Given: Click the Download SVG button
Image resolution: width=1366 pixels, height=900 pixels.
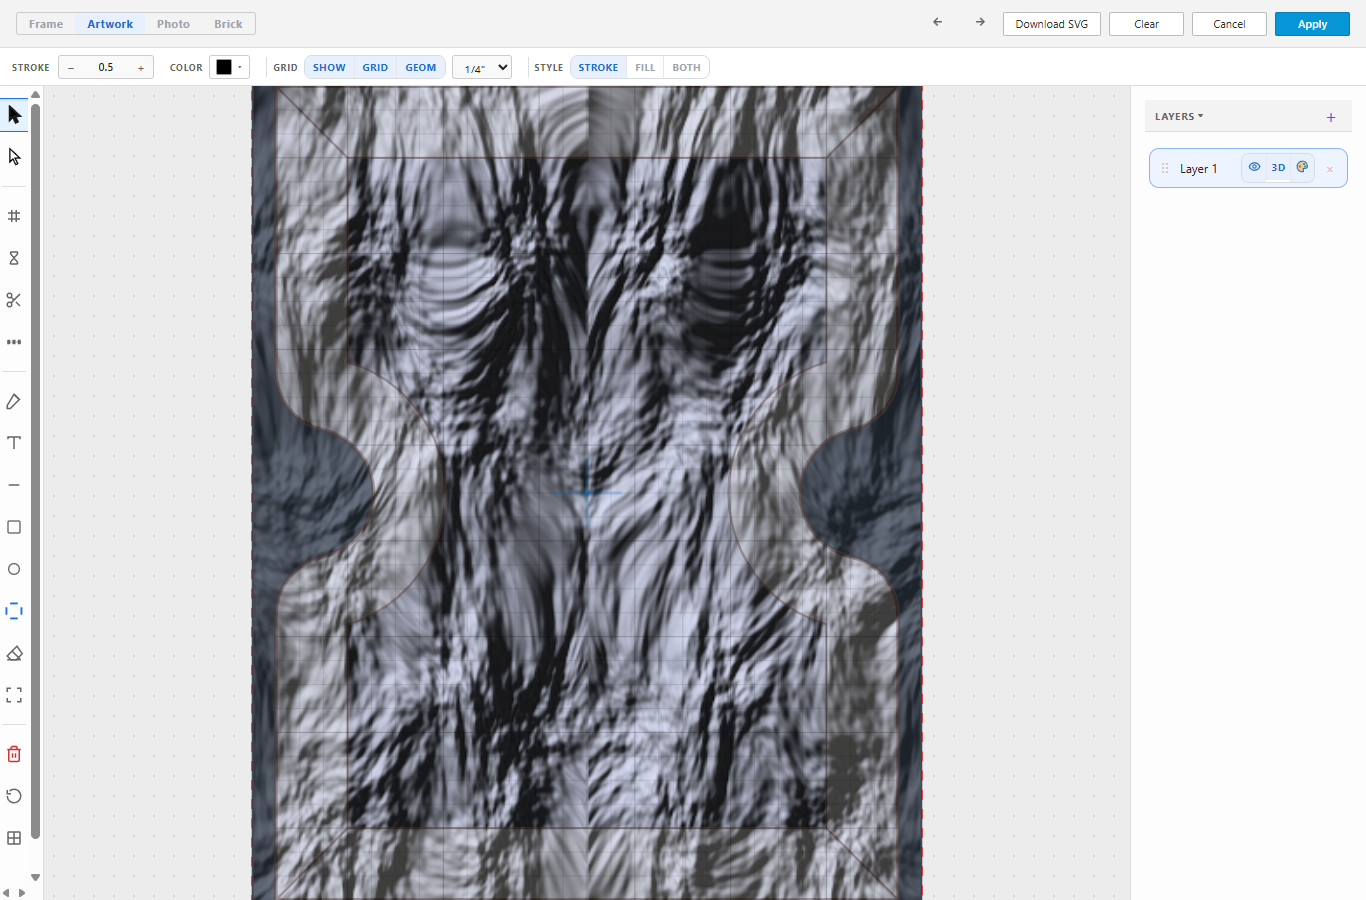Looking at the screenshot, I should tap(1052, 24).
